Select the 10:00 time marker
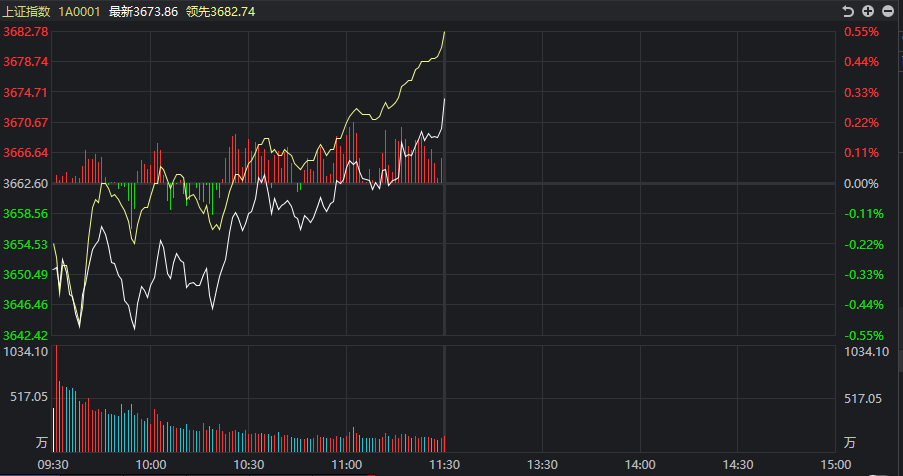The height and width of the screenshot is (476, 903). (x=151, y=465)
